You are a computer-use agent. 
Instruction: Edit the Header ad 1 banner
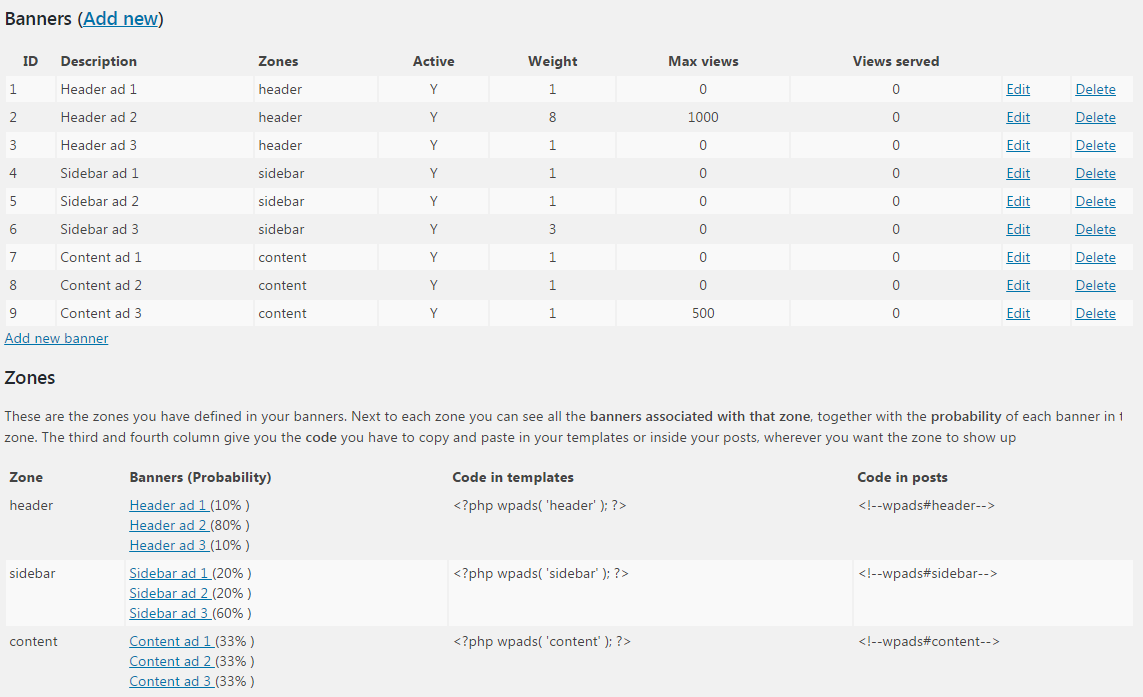pos(1018,89)
